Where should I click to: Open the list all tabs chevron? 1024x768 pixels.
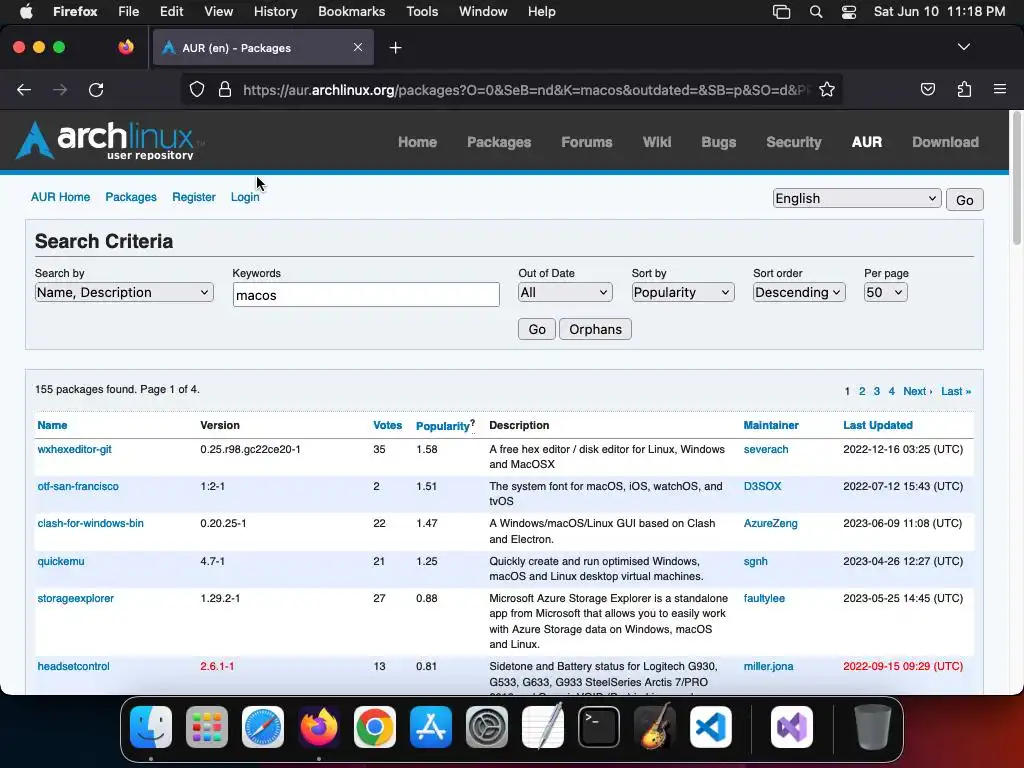[964, 47]
